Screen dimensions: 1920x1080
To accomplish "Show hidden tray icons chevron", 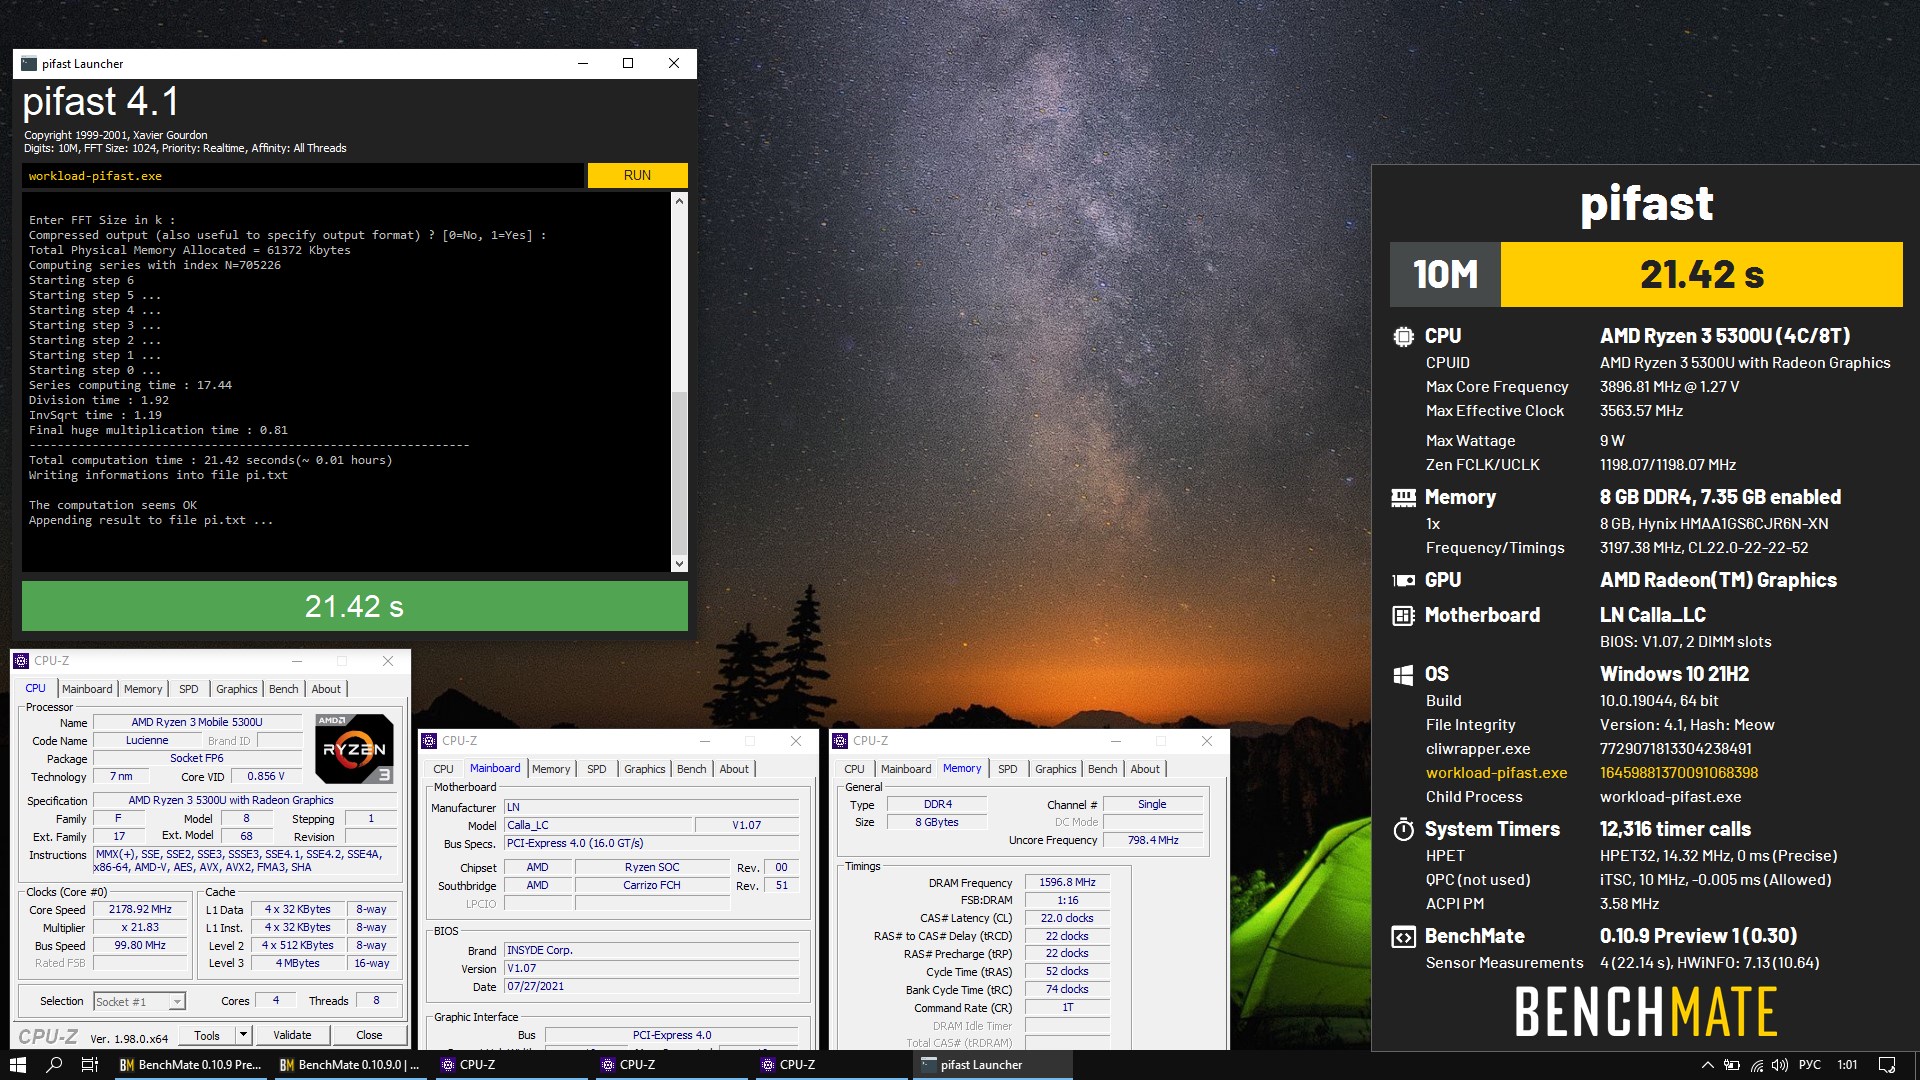I will (1707, 1065).
